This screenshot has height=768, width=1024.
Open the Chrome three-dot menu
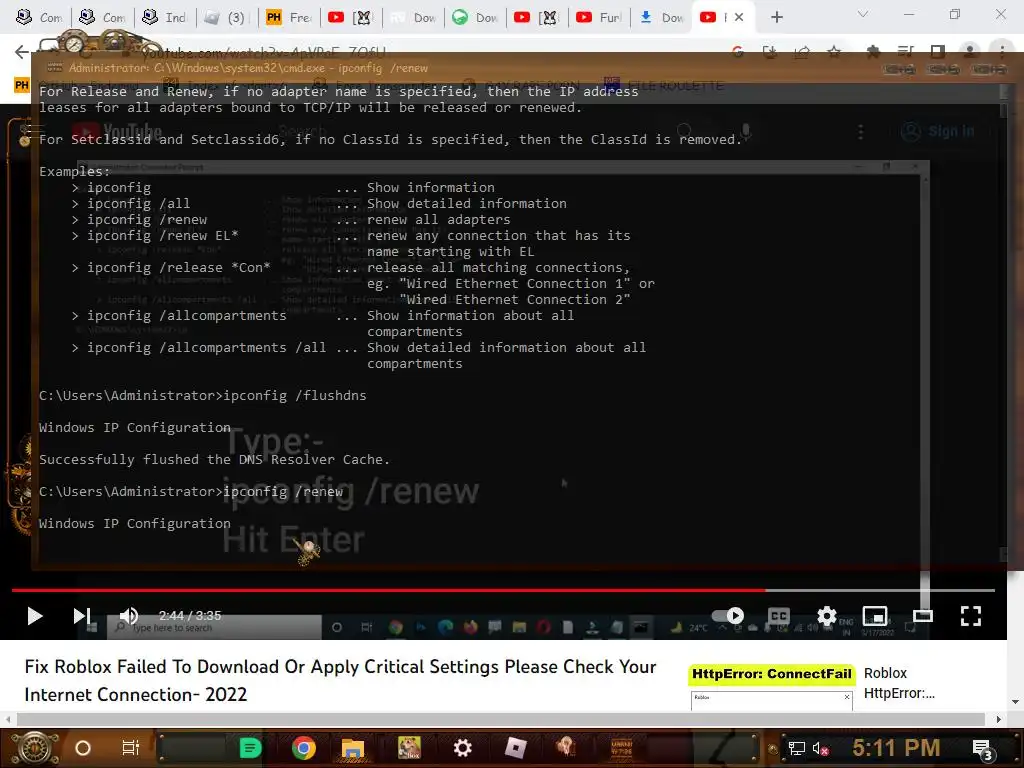[1001, 52]
